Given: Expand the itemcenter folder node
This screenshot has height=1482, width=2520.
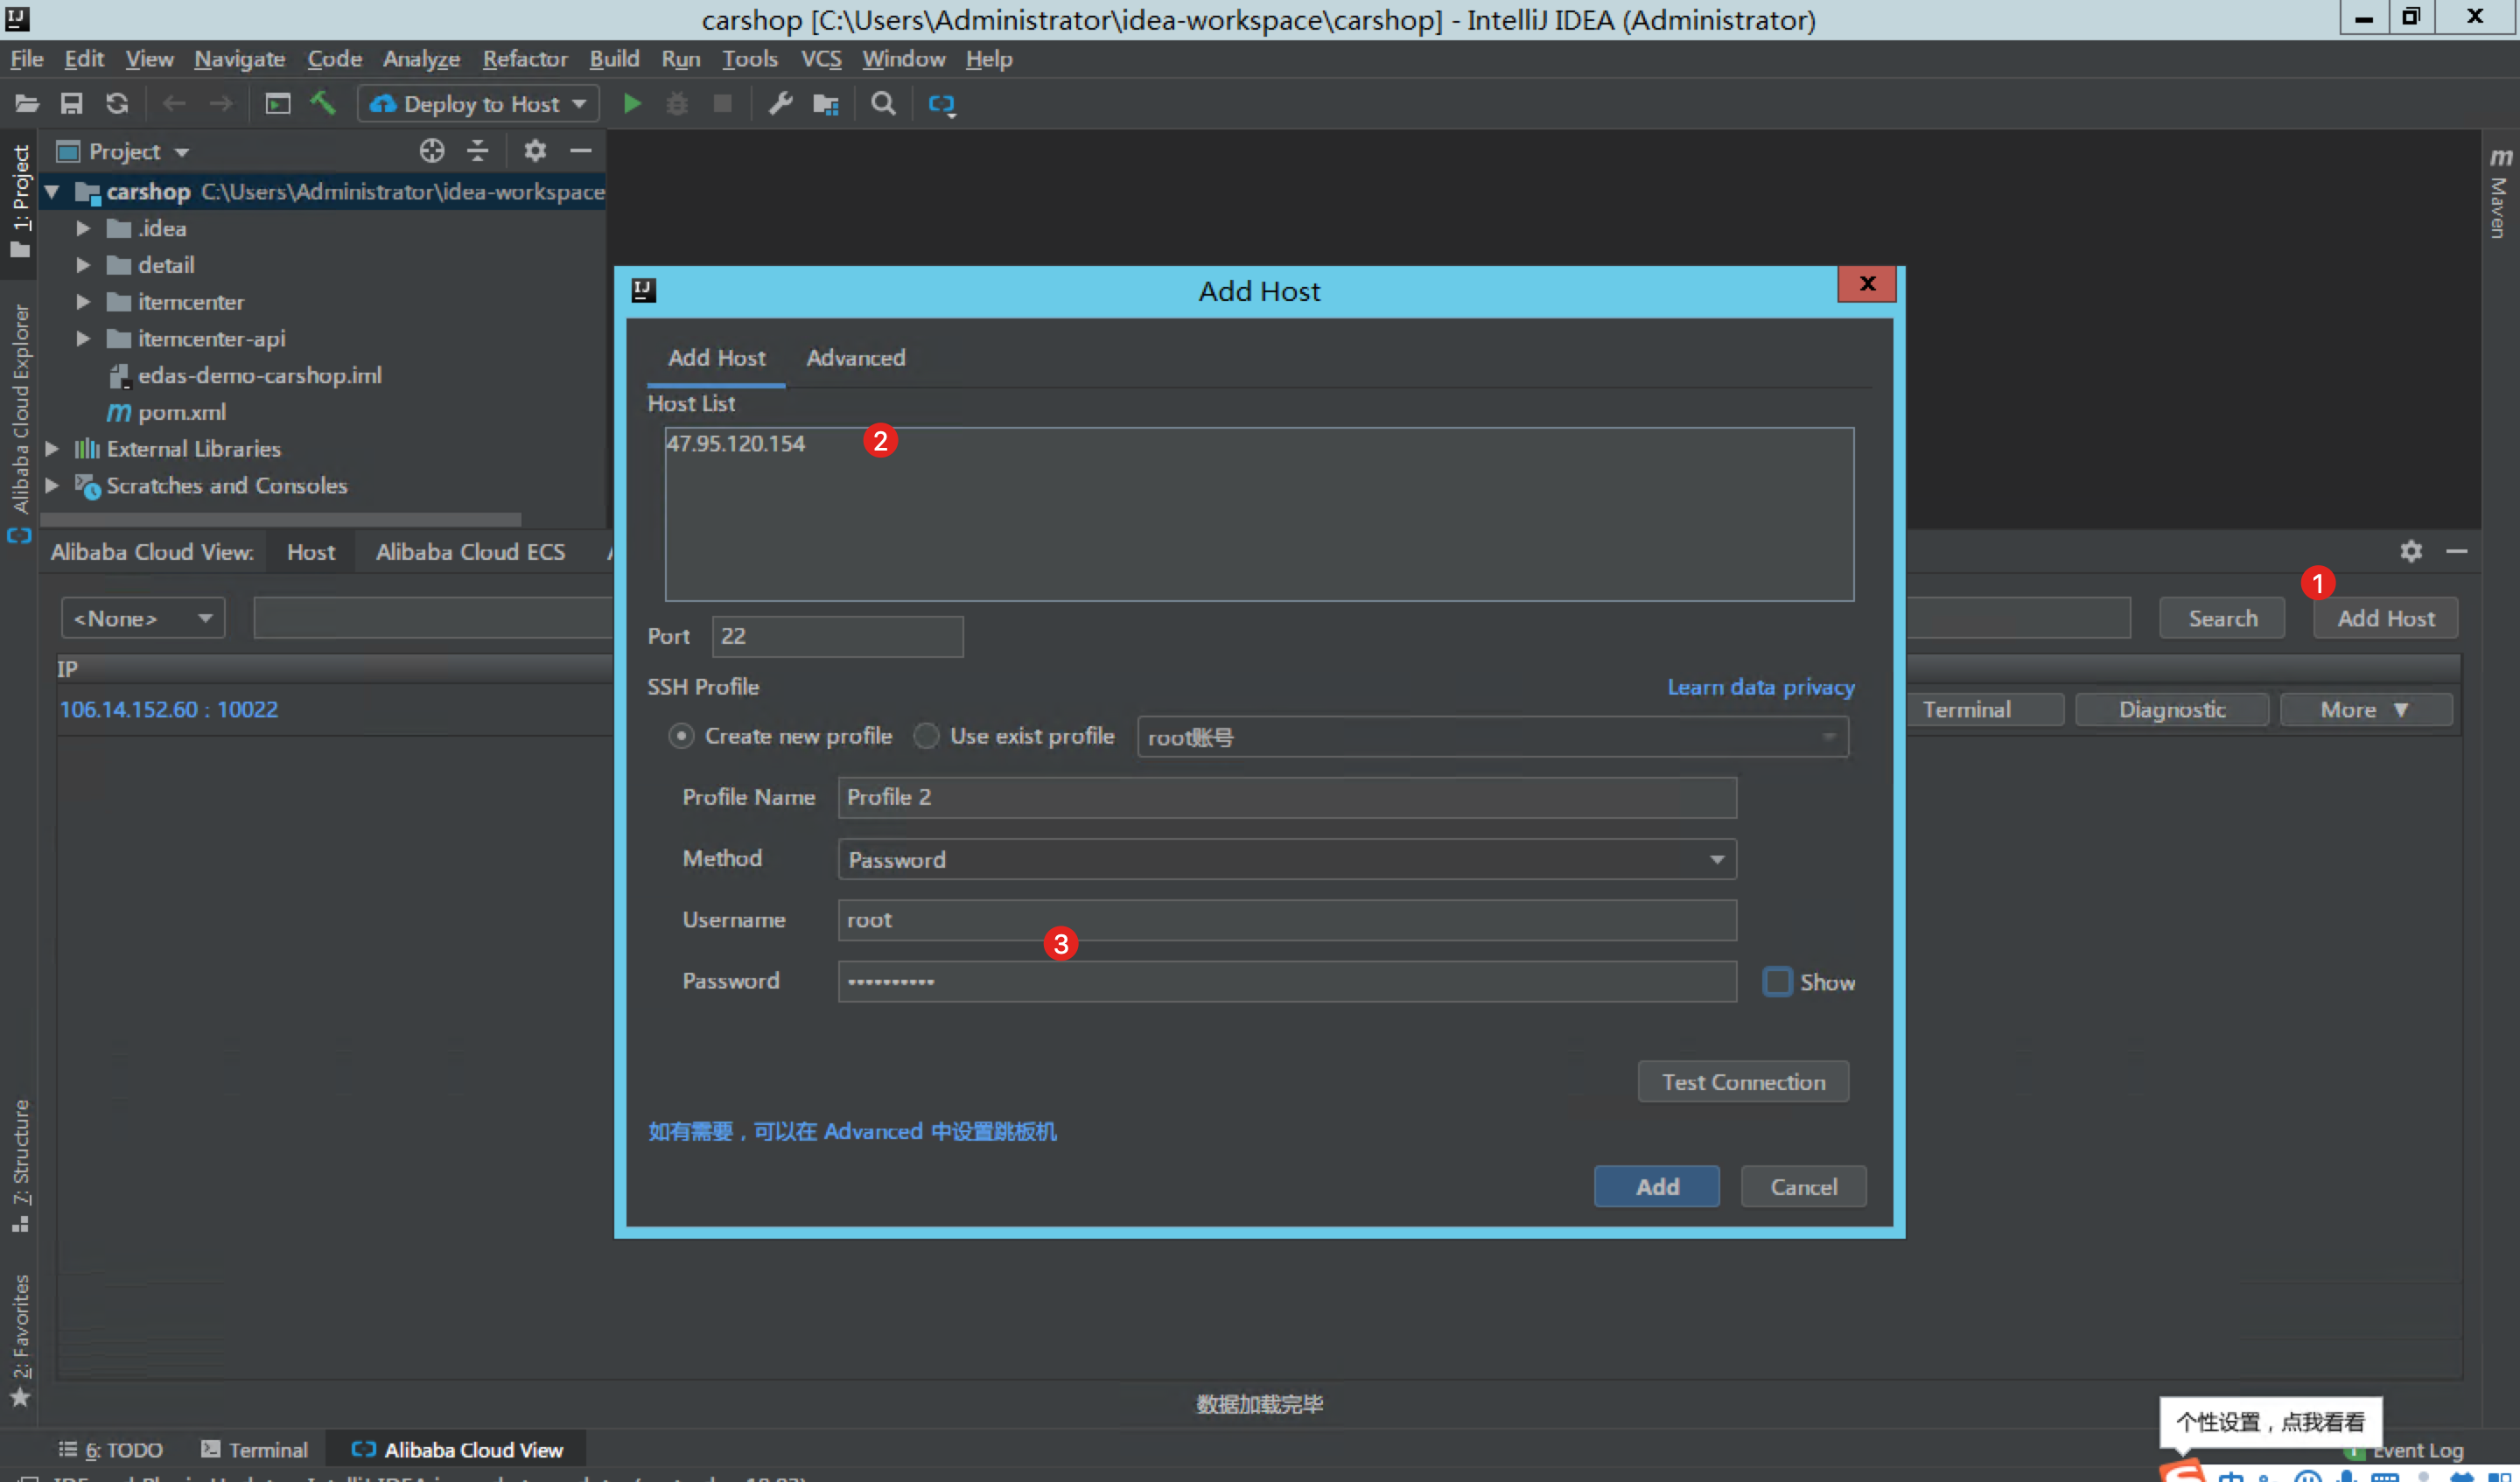Looking at the screenshot, I should pyautogui.click(x=84, y=302).
